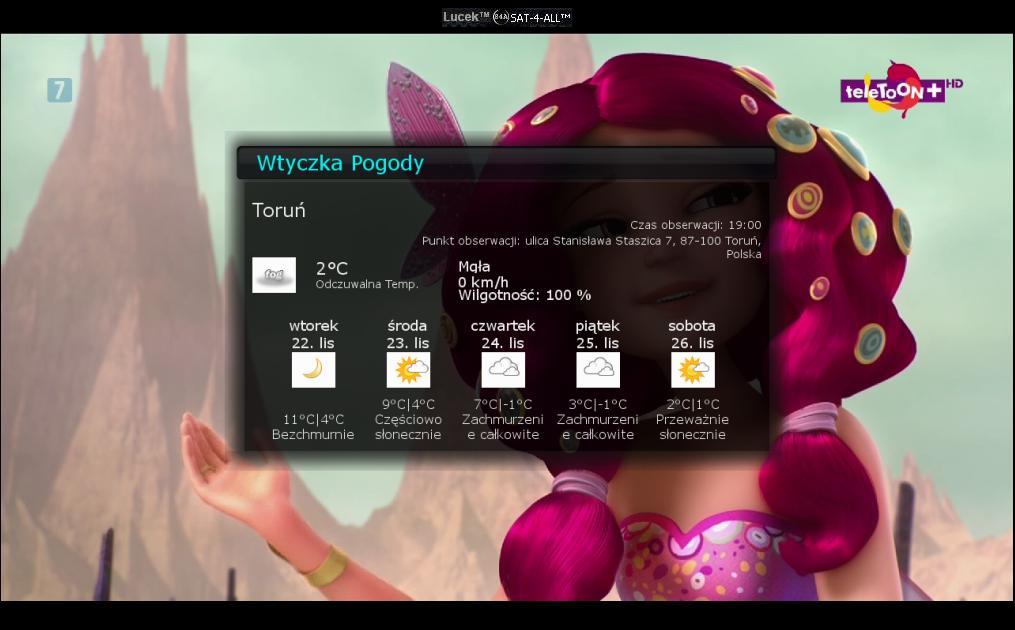1015x630 pixels.
Task: Select the cloudy icon for czwartek
Action: [x=503, y=370]
